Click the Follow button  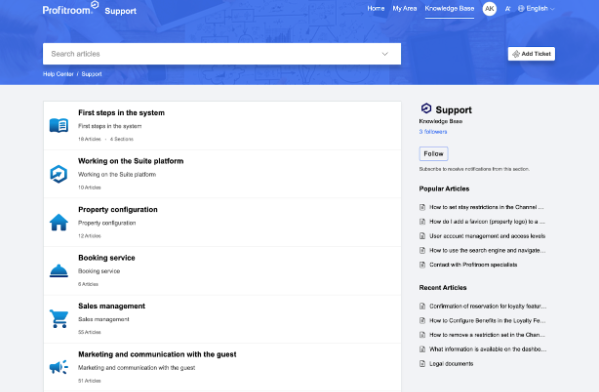(x=434, y=154)
